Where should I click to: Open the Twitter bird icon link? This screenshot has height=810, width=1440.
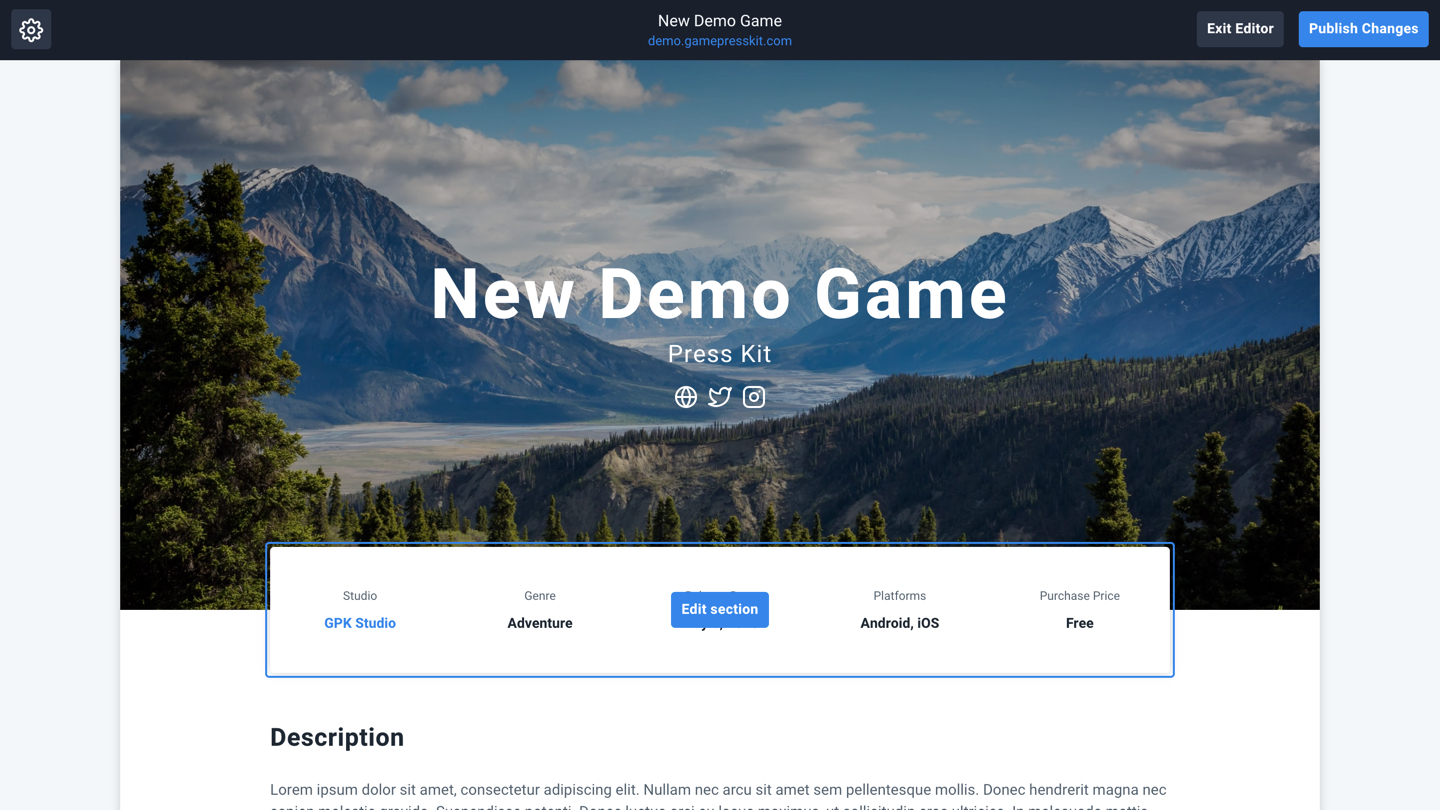[720, 397]
